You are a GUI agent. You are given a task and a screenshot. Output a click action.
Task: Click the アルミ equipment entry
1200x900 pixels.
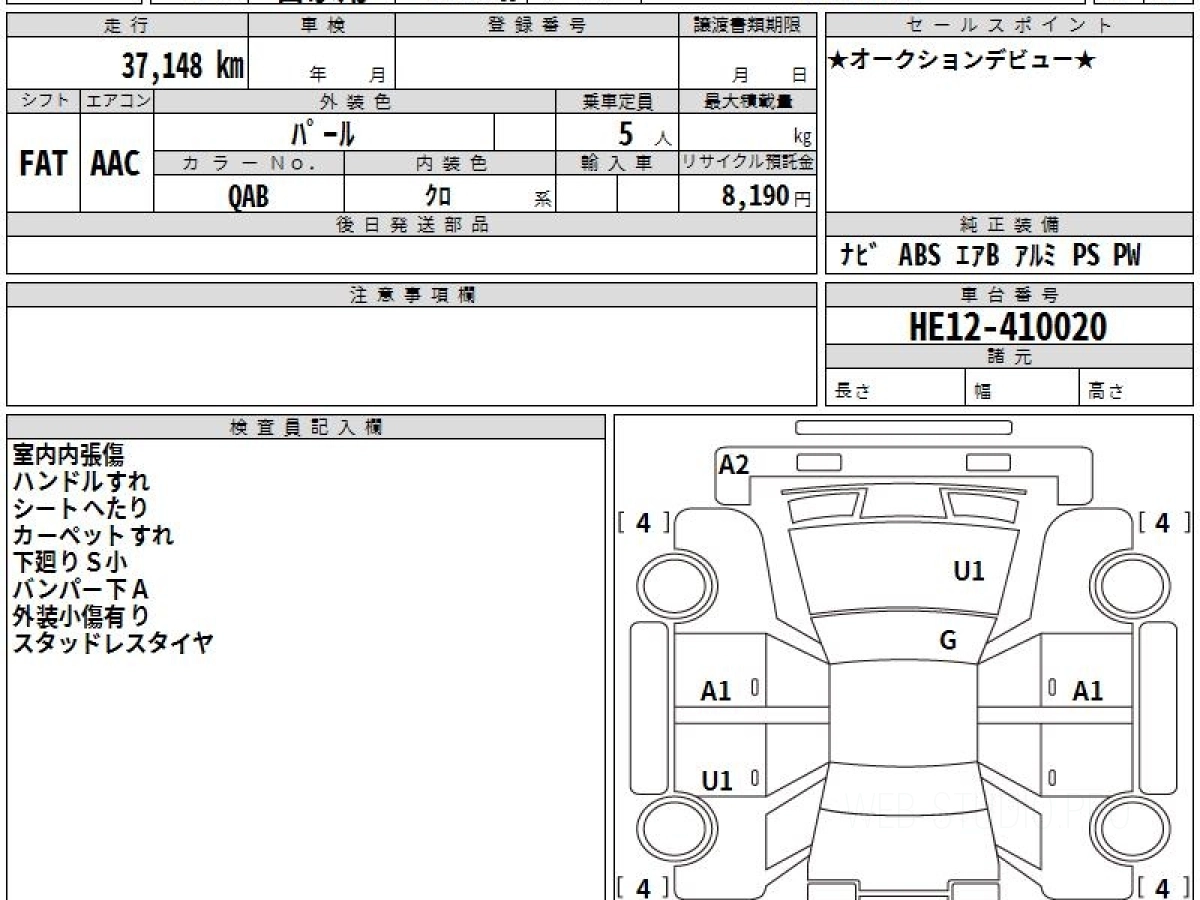[1035, 256]
